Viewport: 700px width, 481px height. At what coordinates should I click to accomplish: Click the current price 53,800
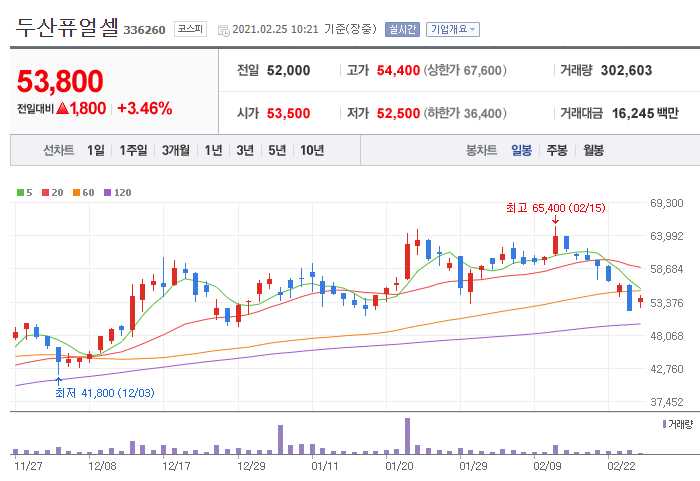pyautogui.click(x=60, y=82)
